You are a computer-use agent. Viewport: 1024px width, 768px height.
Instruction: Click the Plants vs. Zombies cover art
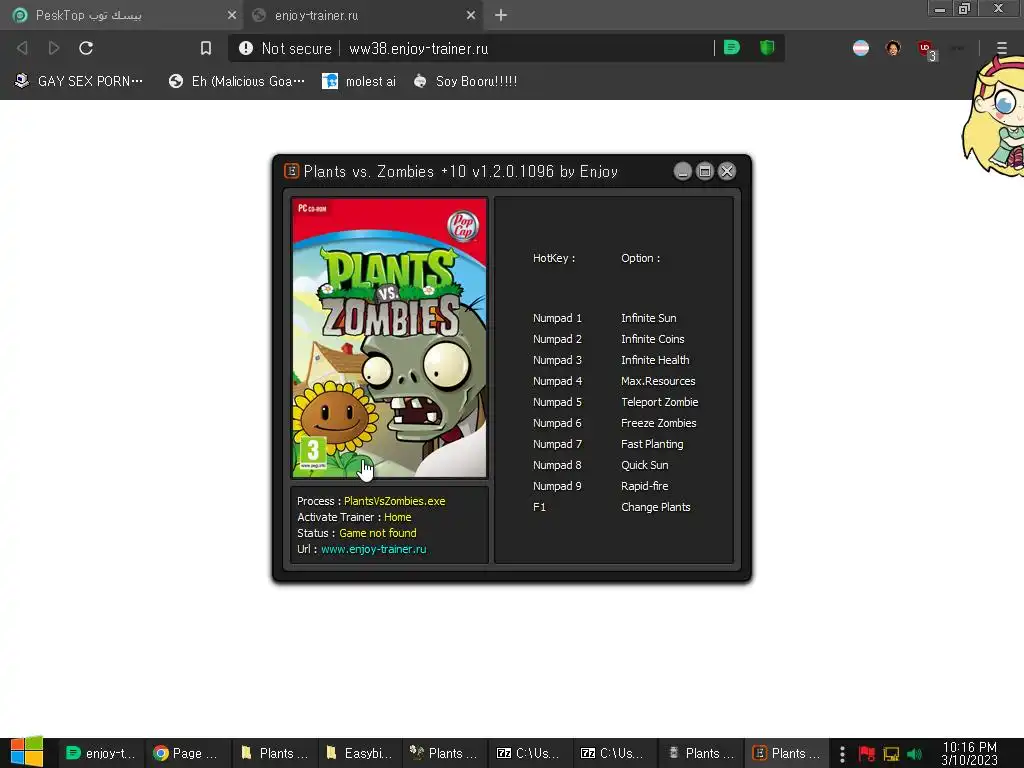pyautogui.click(x=389, y=338)
